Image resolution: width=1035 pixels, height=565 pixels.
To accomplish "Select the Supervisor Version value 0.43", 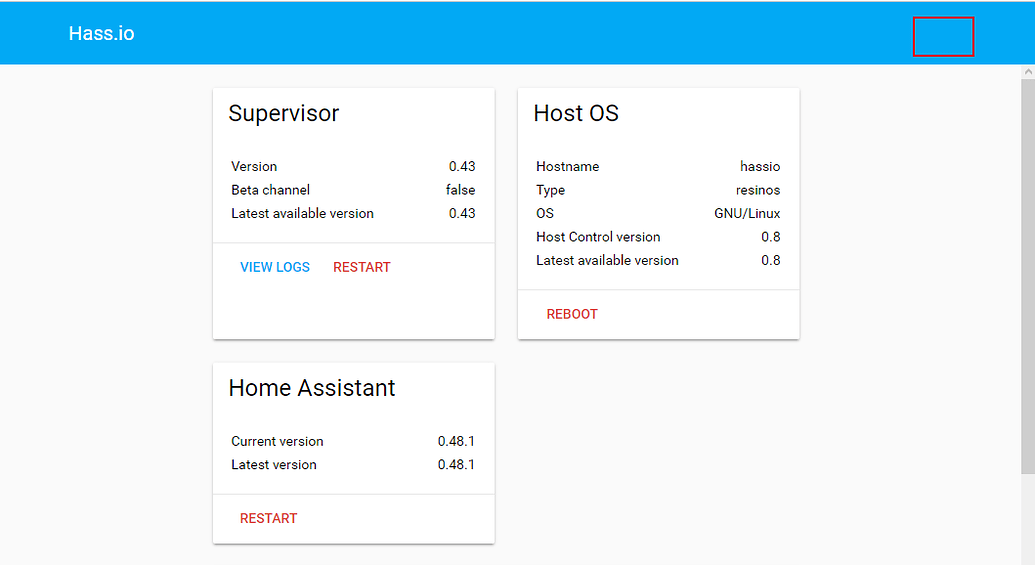I will (x=462, y=166).
